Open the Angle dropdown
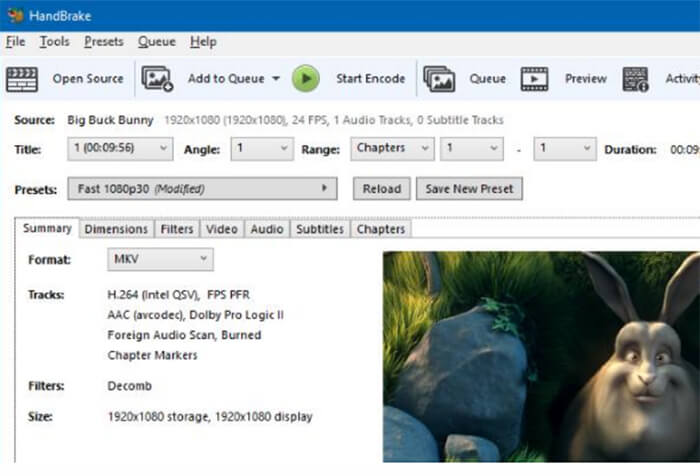The height and width of the screenshot is (476, 700). 262,149
